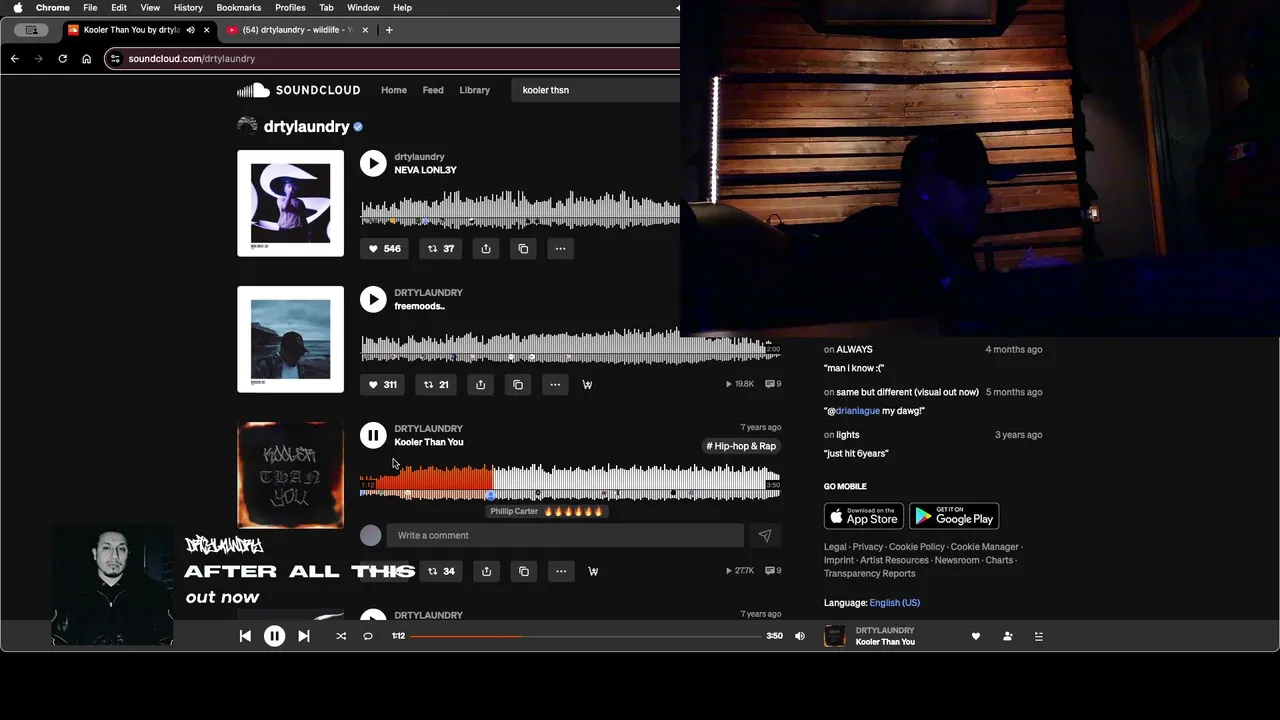
Task: Open player bar track artwork thumbnail
Action: pyautogui.click(x=835, y=636)
